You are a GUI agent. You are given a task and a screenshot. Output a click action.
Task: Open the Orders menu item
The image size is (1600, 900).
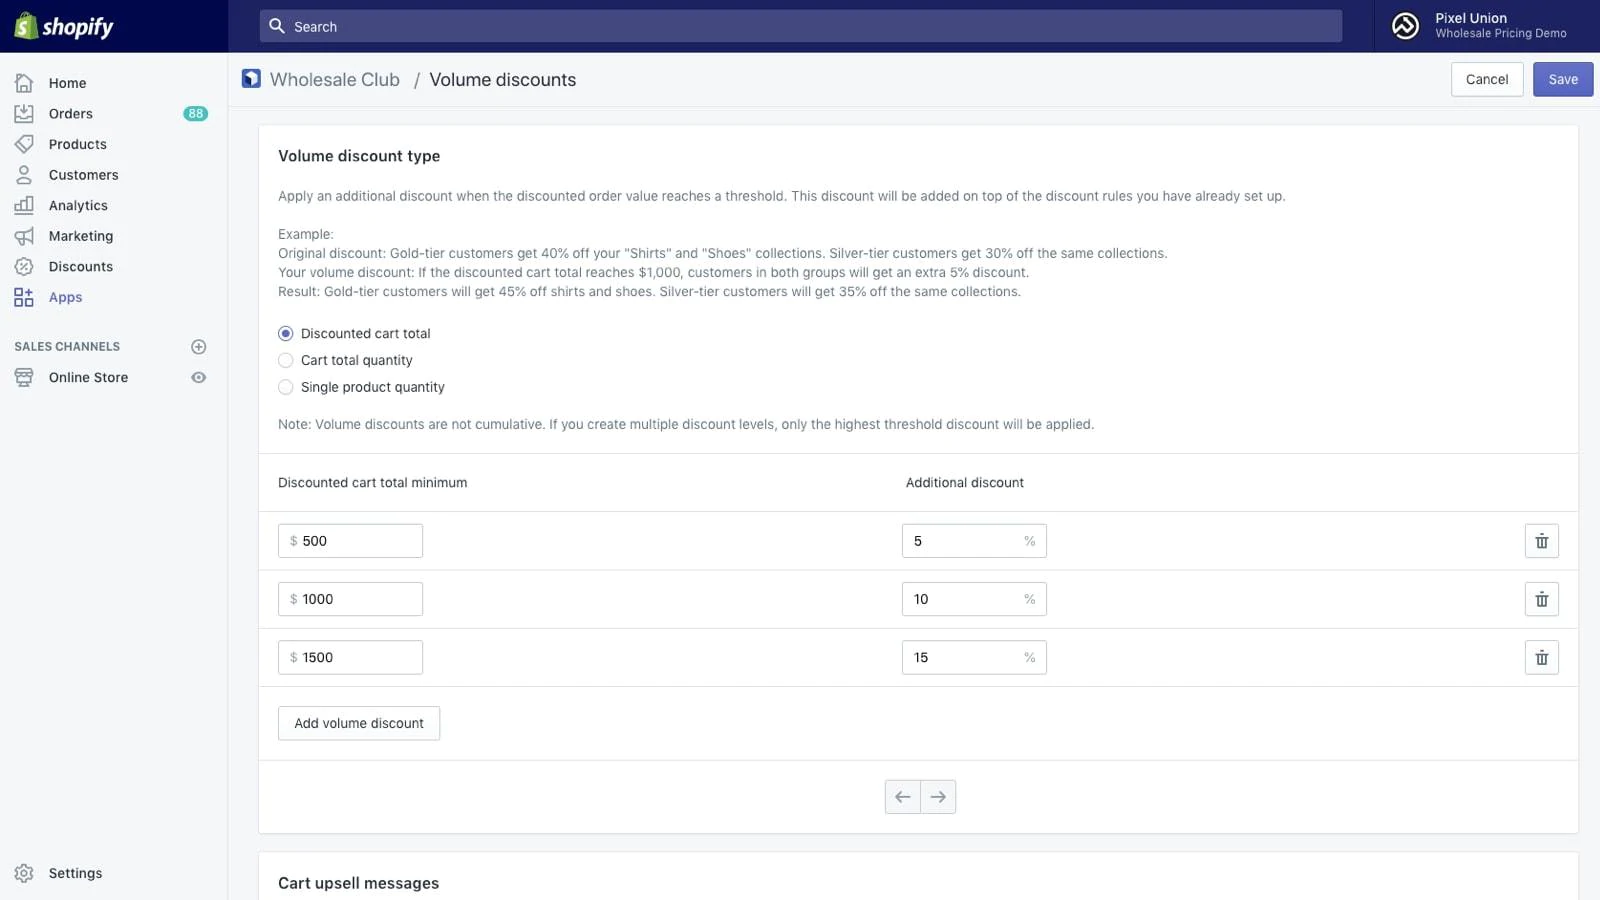[x=71, y=114]
